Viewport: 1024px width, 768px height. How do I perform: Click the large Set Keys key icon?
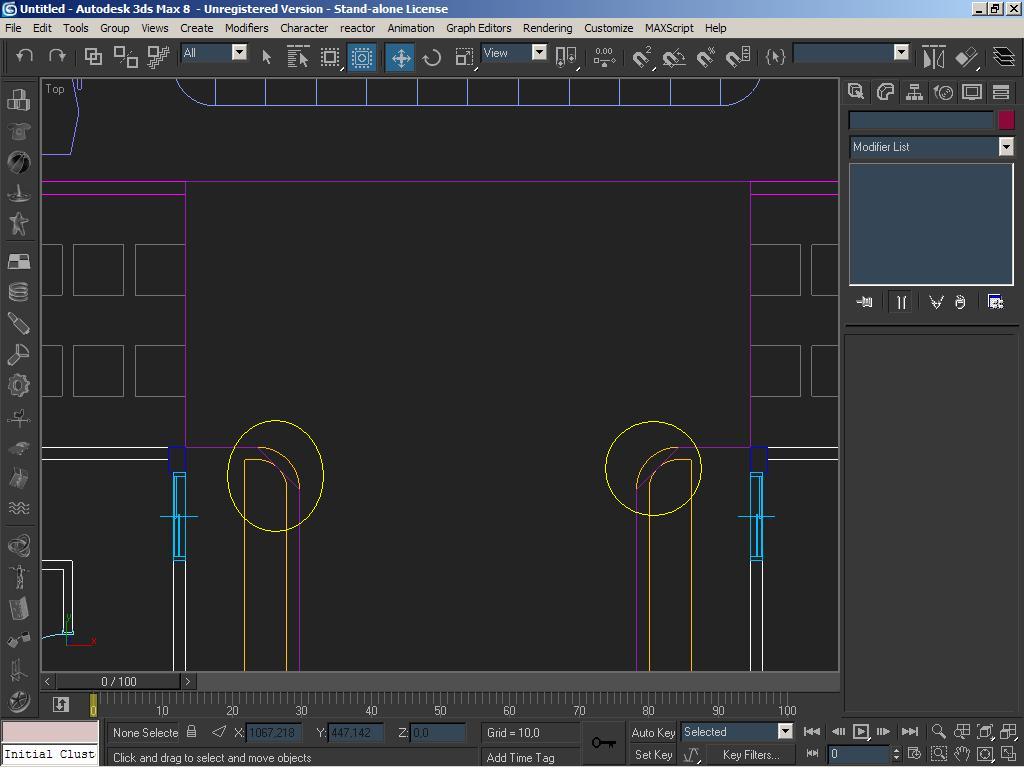coord(603,743)
